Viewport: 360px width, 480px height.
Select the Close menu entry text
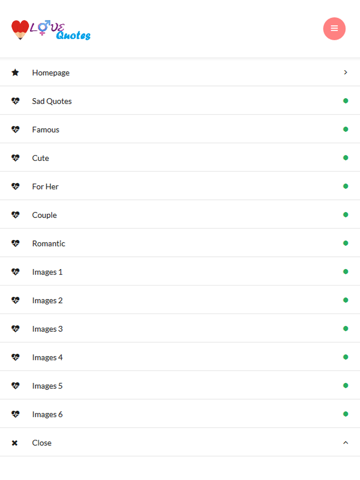coord(42,443)
